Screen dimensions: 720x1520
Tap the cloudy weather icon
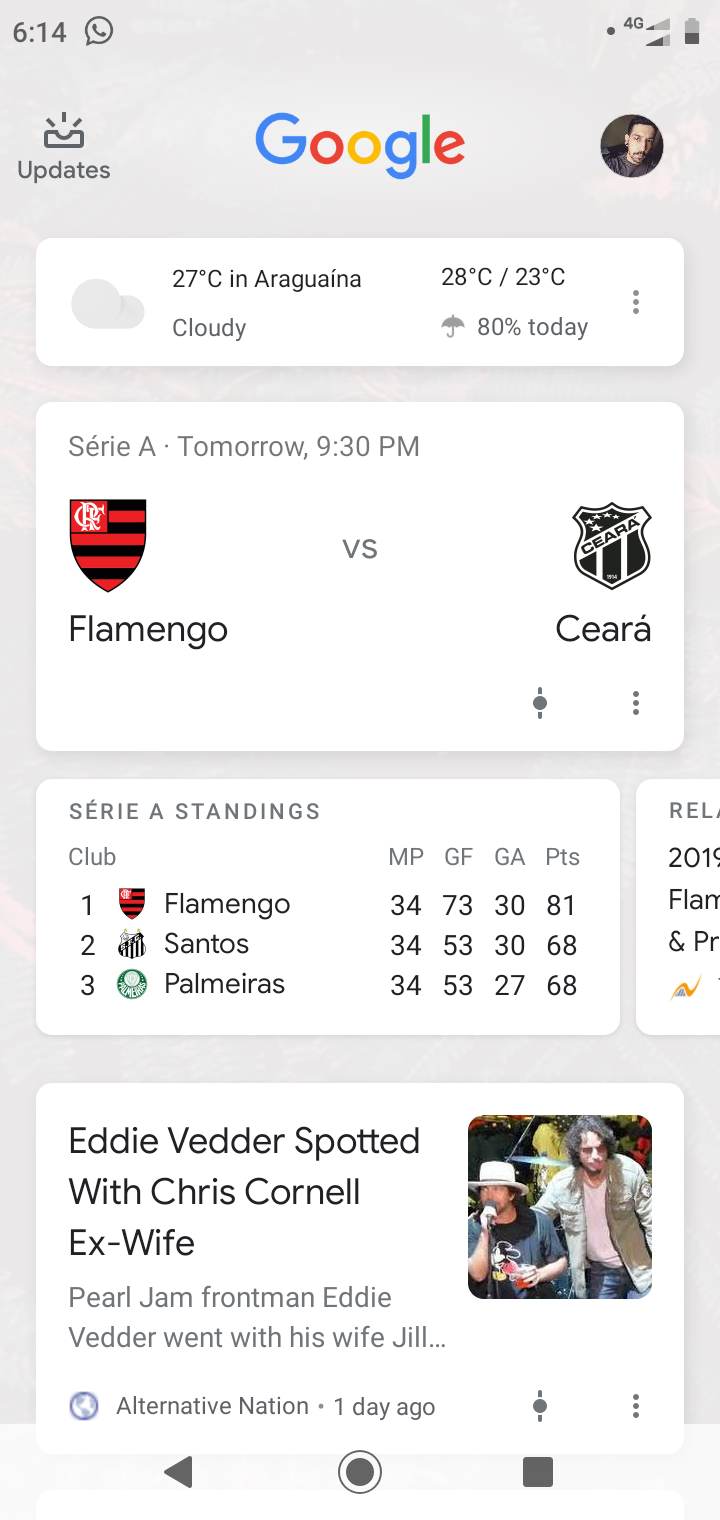(108, 304)
